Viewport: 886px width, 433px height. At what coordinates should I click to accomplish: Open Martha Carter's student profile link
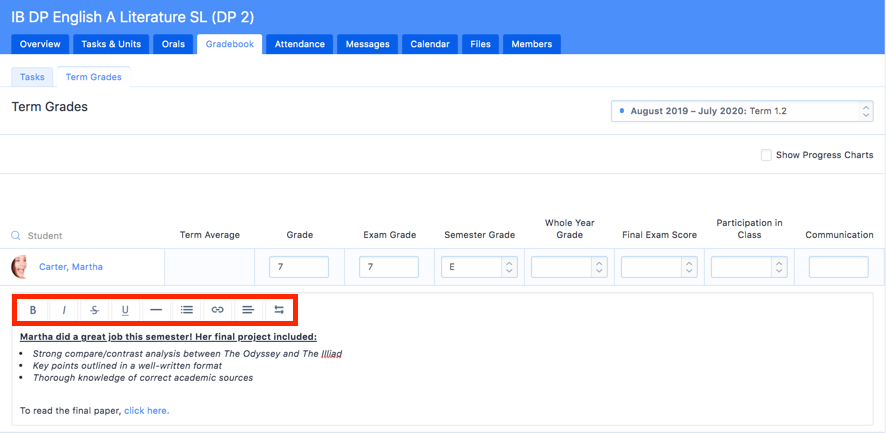click(70, 267)
